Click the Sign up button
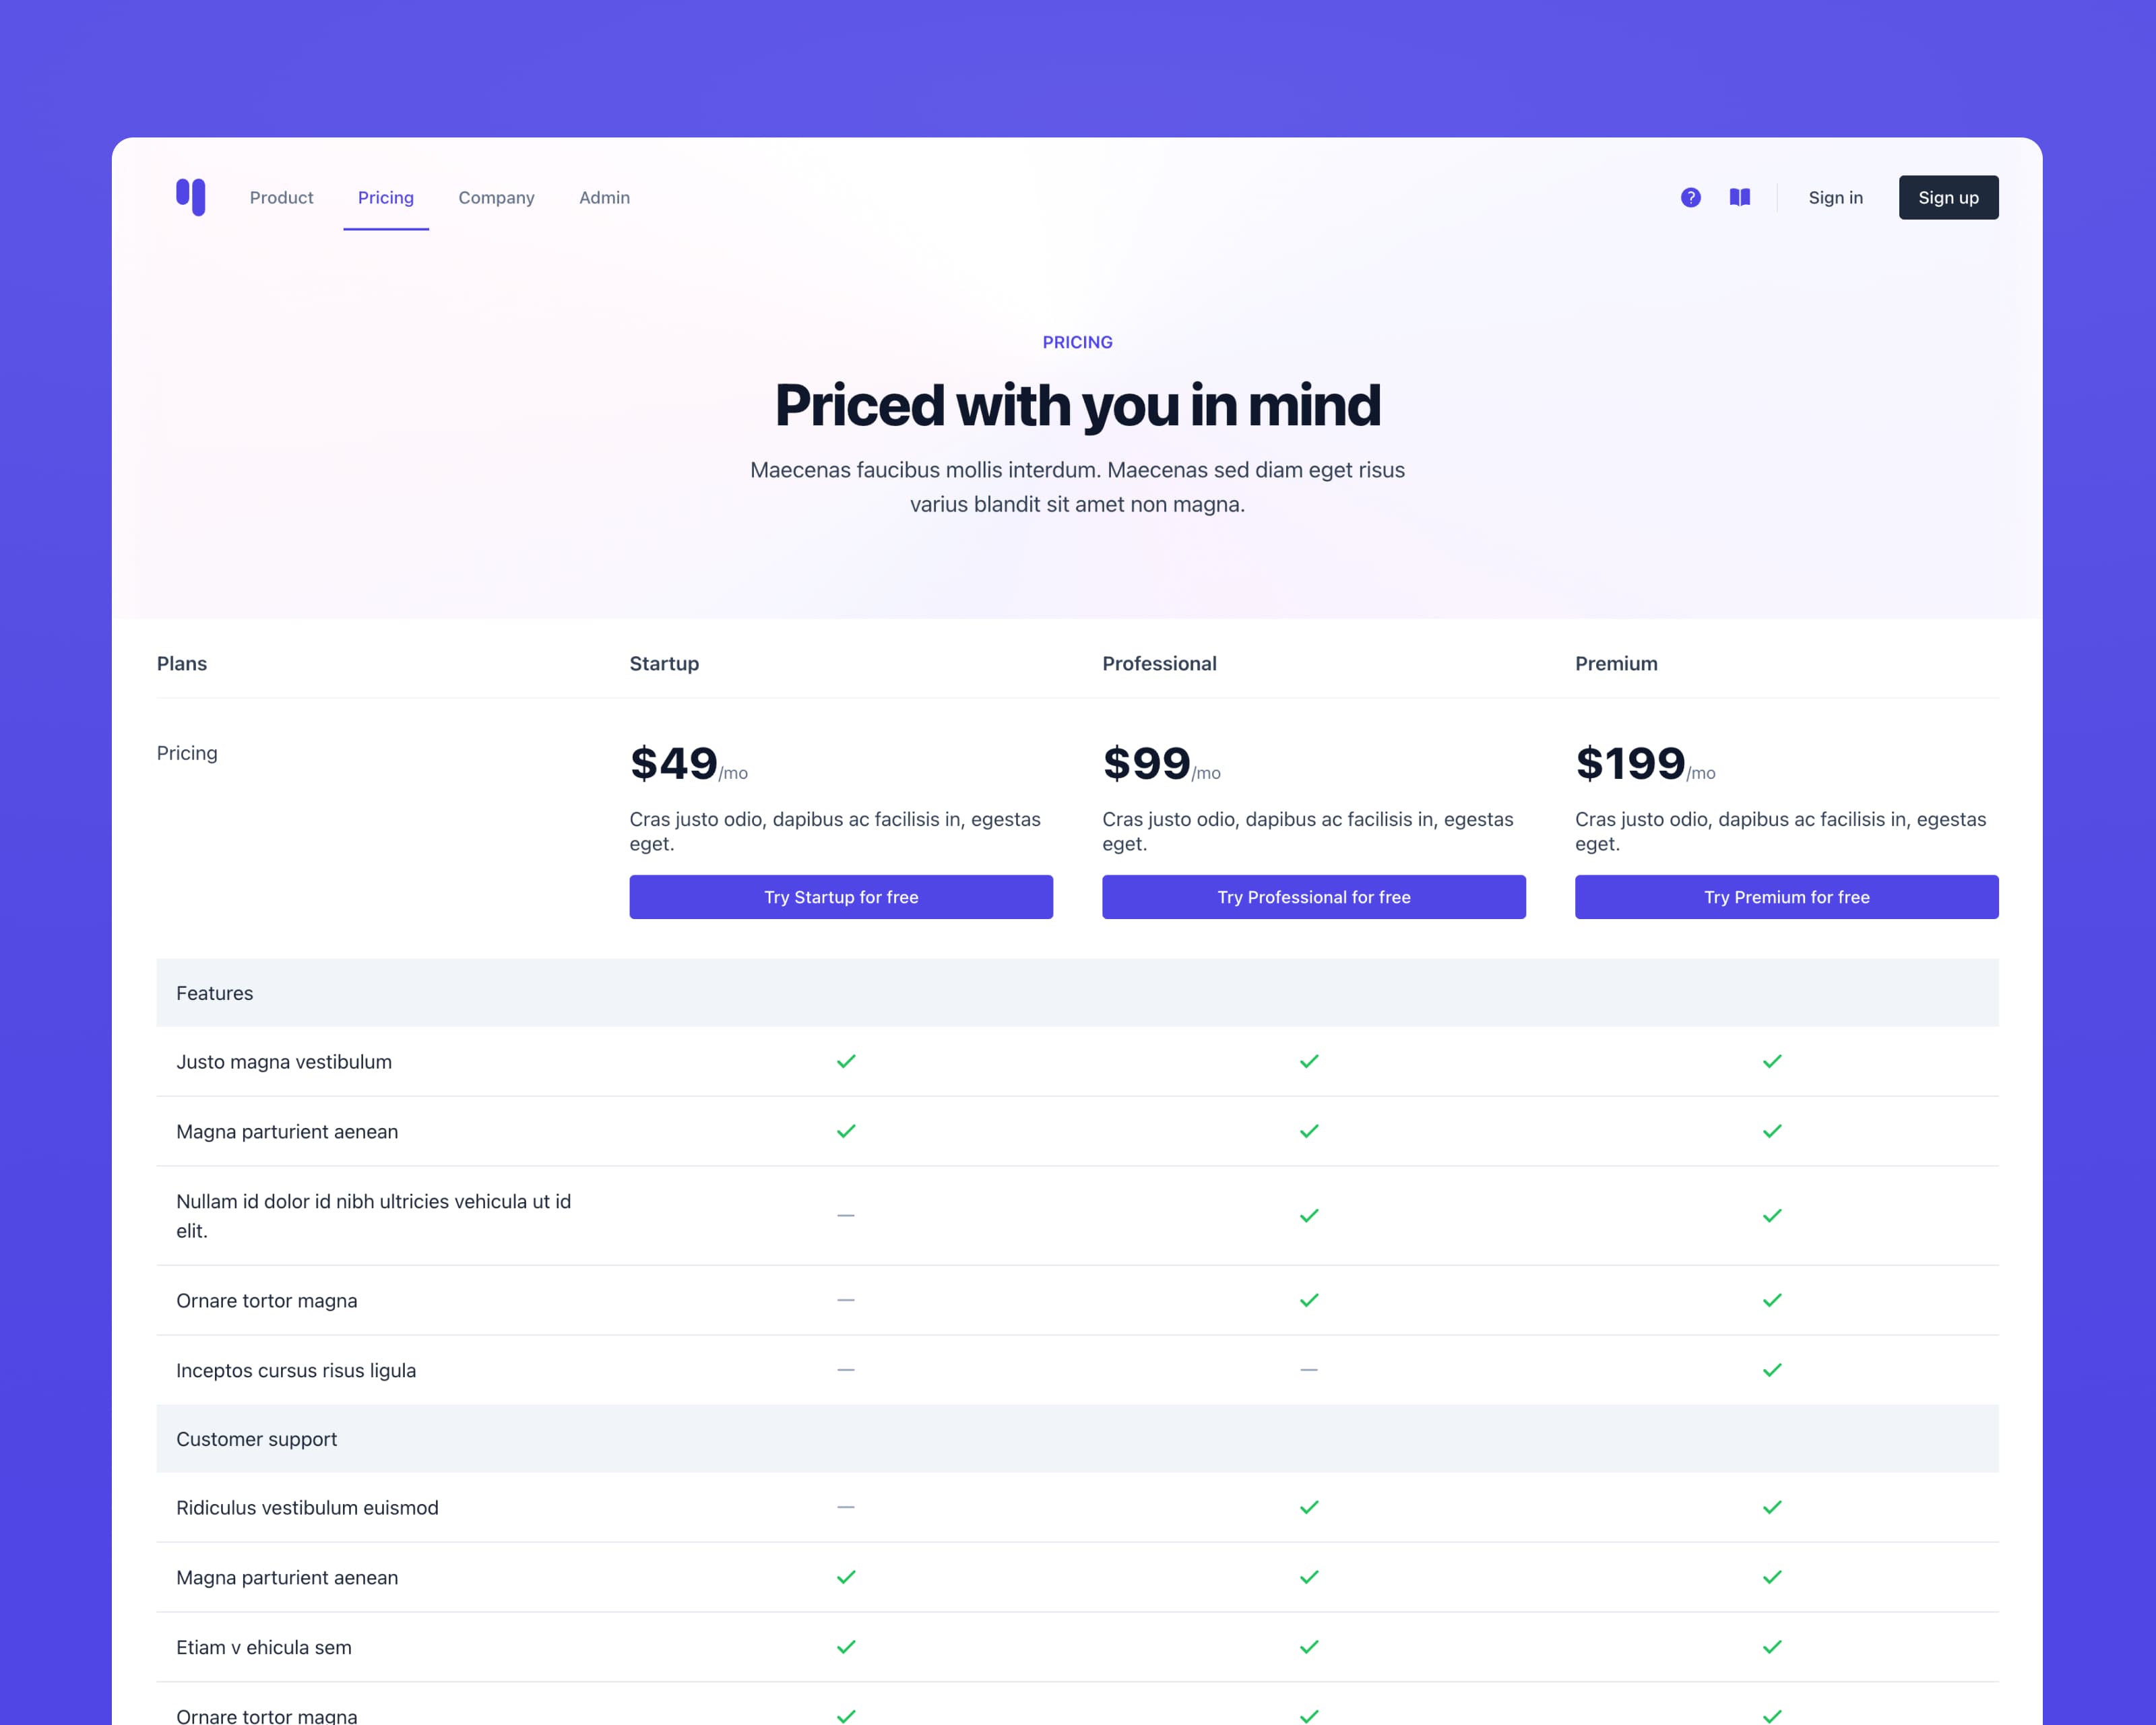Image resolution: width=2156 pixels, height=1725 pixels. 1948,197
